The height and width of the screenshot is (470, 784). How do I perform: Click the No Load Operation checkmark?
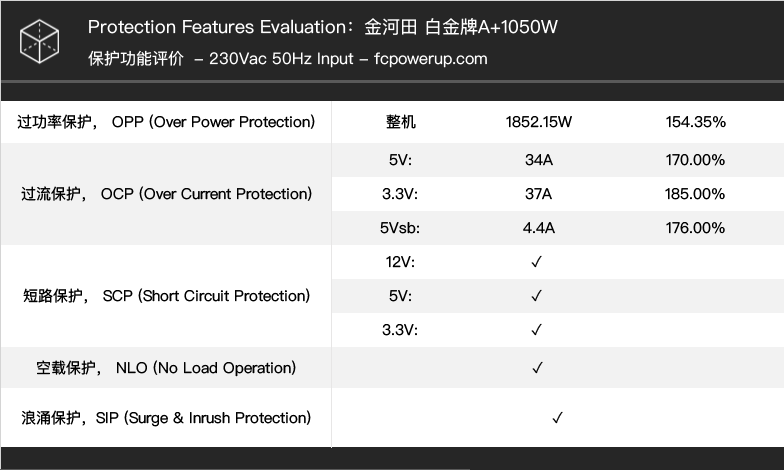click(538, 368)
